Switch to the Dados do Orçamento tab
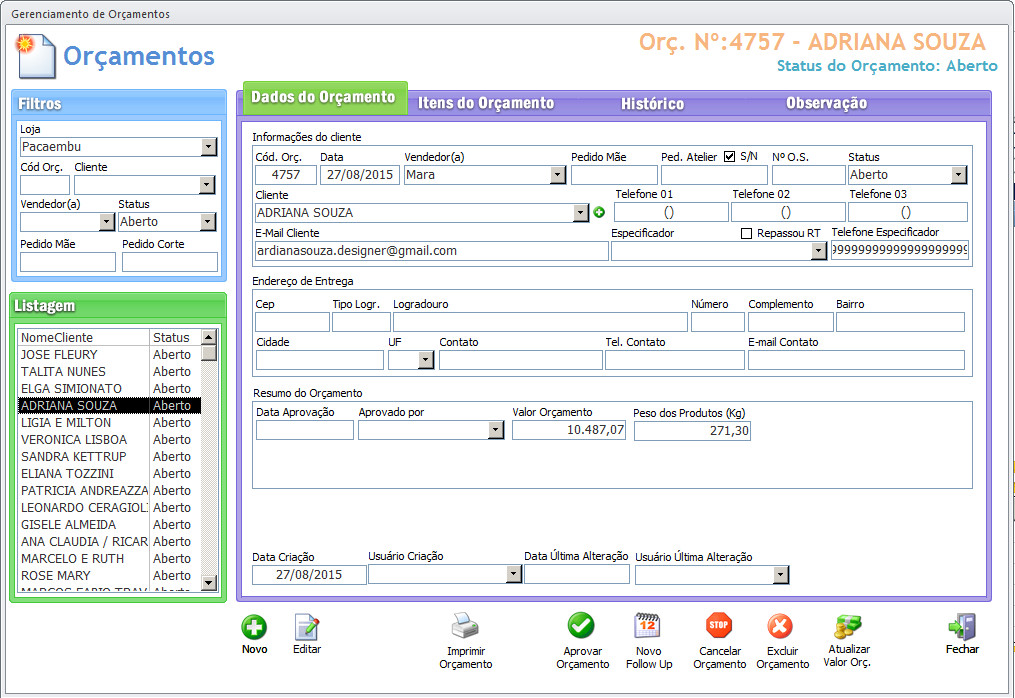The height and width of the screenshot is (698, 1015). (324, 97)
